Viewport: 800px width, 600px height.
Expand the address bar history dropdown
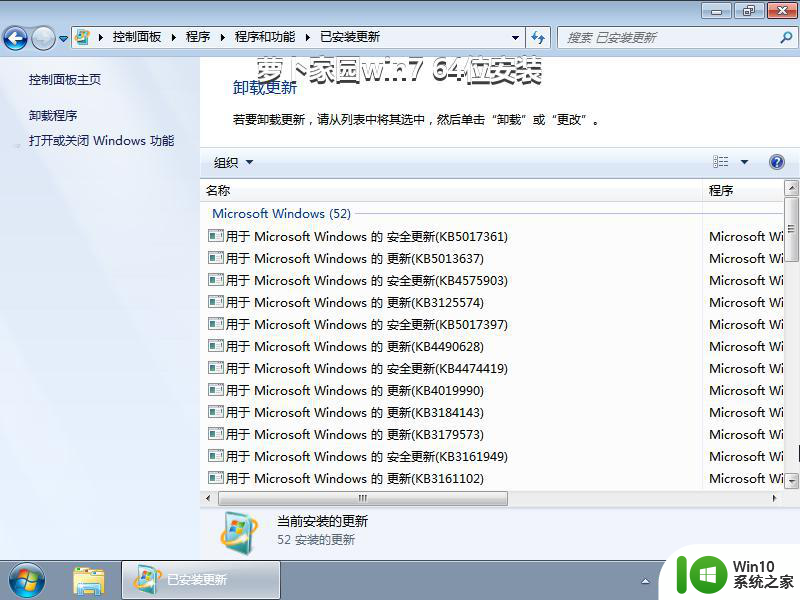tap(515, 37)
